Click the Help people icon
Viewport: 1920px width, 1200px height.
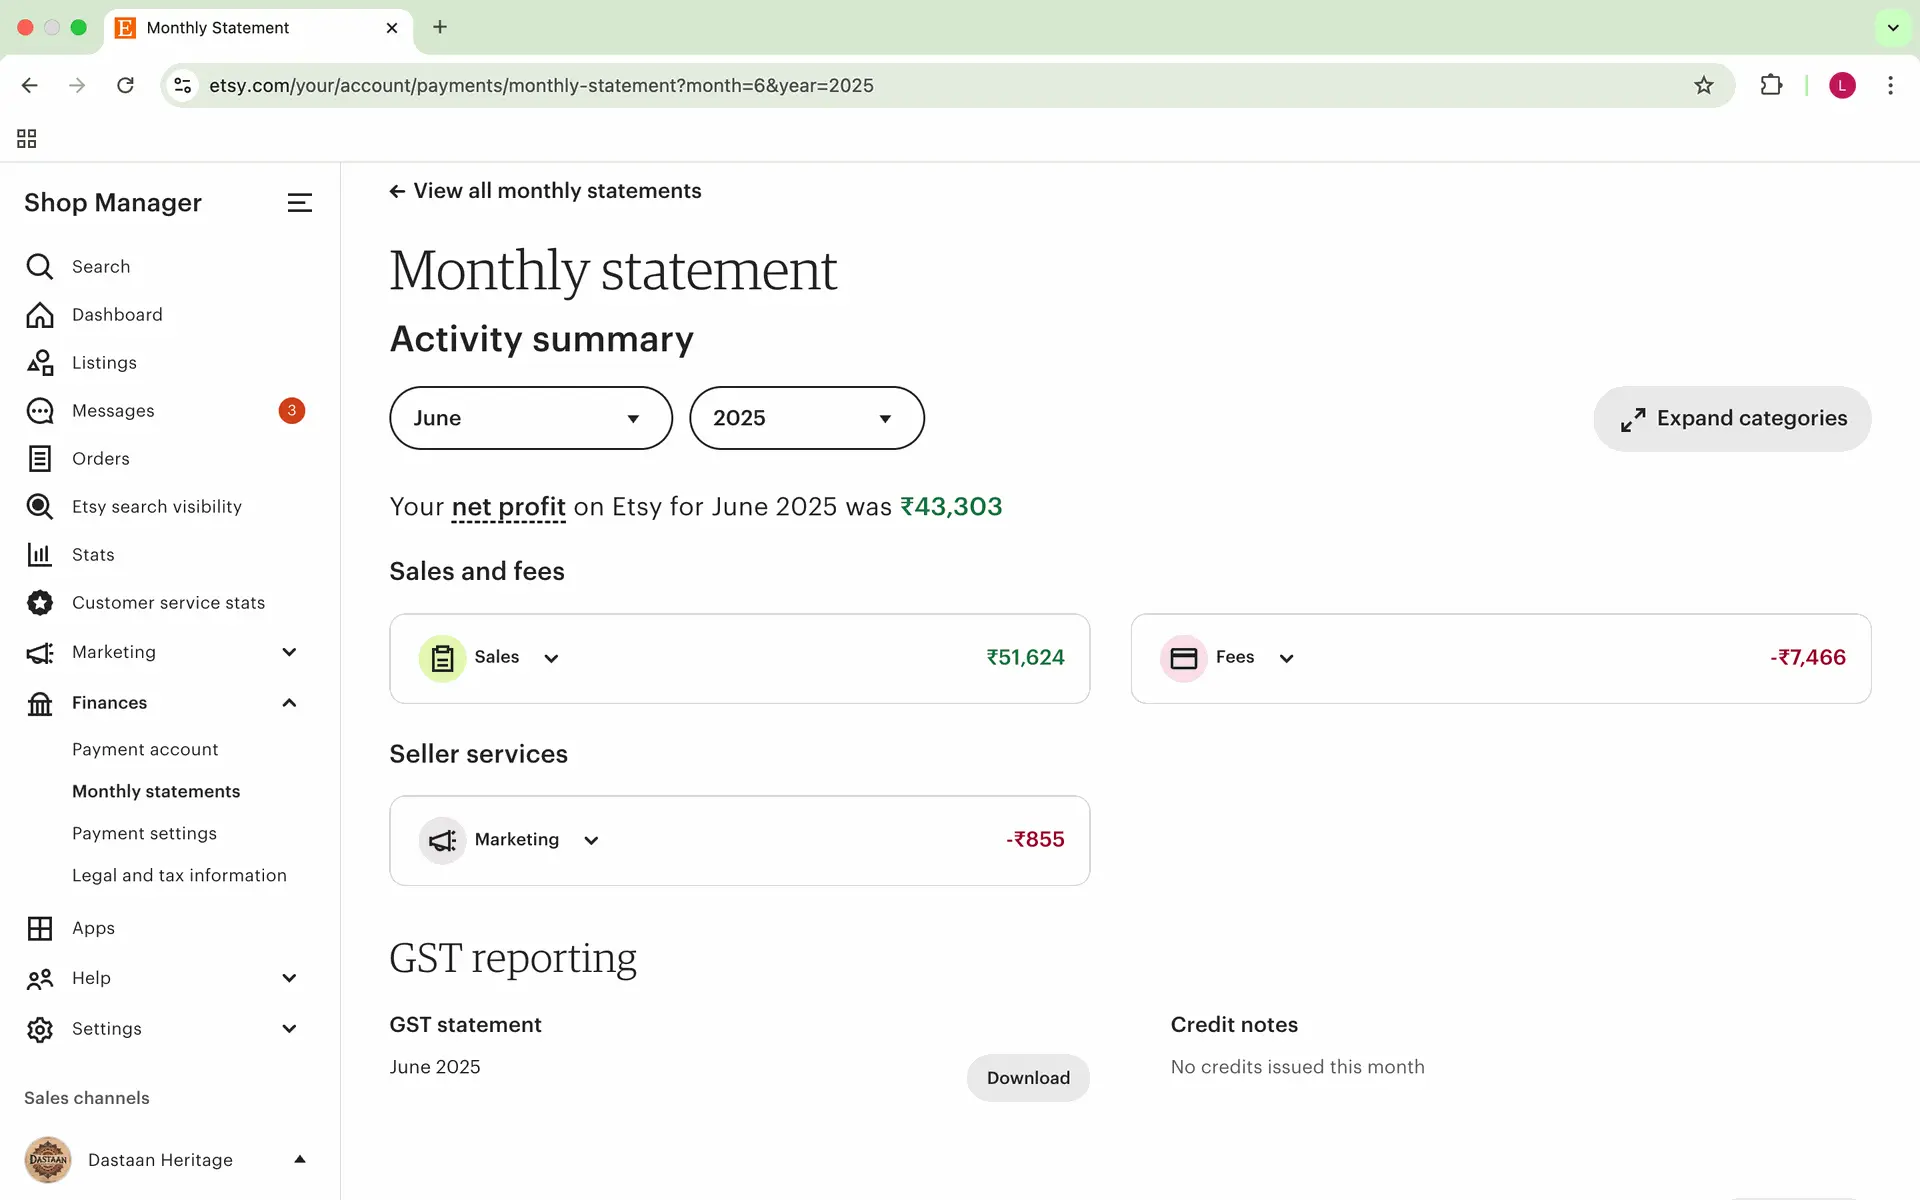[39, 978]
